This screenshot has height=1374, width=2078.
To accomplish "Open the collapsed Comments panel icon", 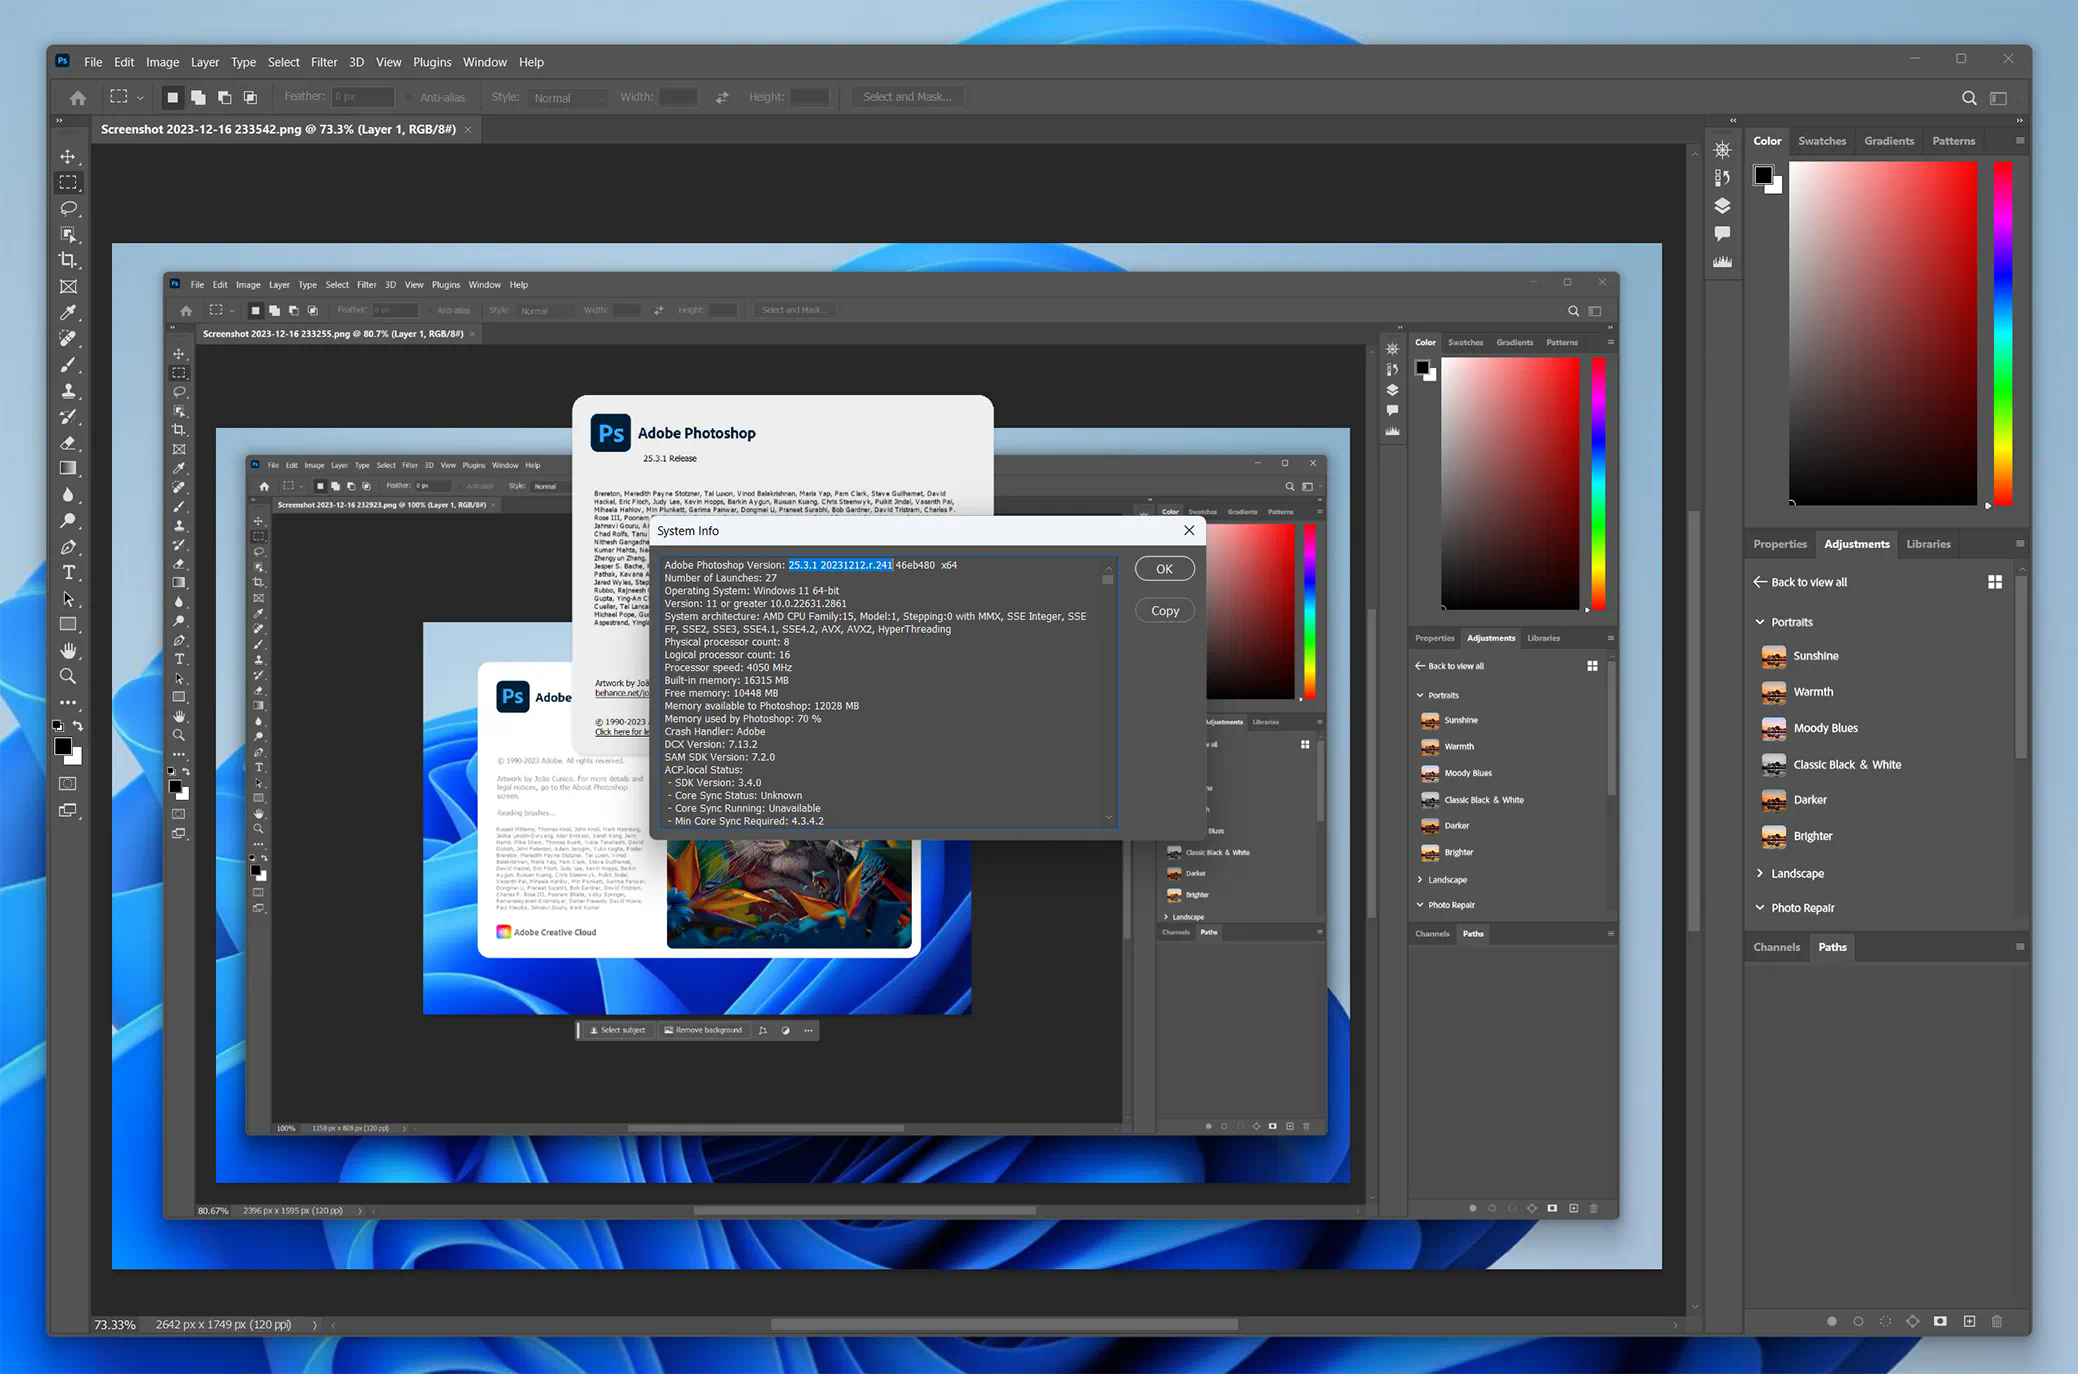I will pyautogui.click(x=1722, y=234).
